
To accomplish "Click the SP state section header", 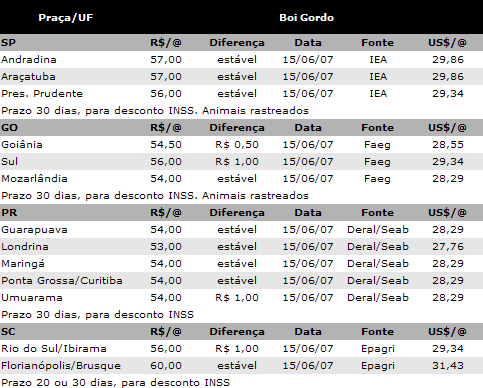I will pyautogui.click(x=241, y=43).
